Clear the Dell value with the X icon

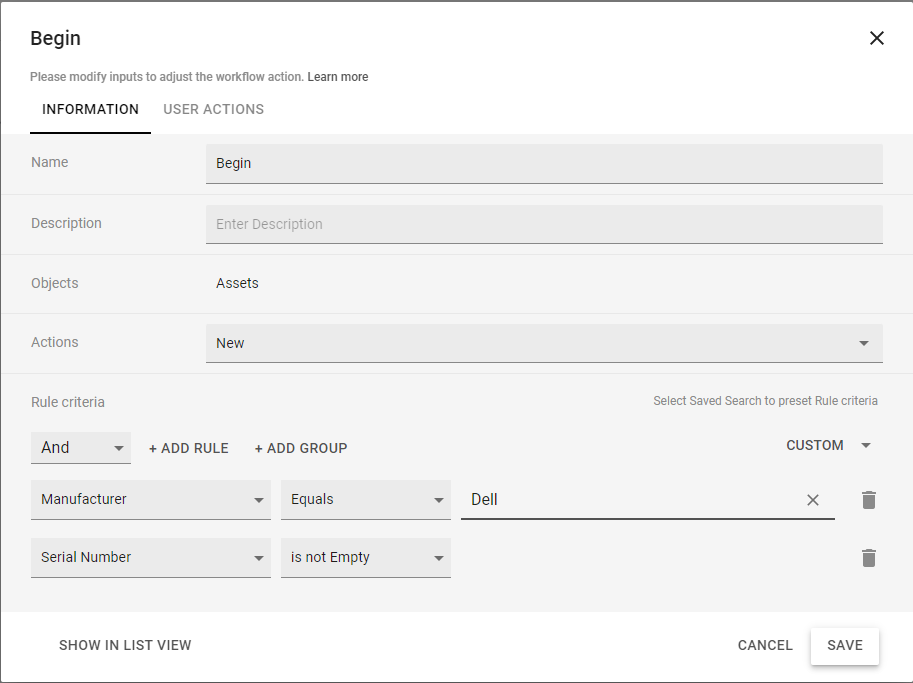813,499
